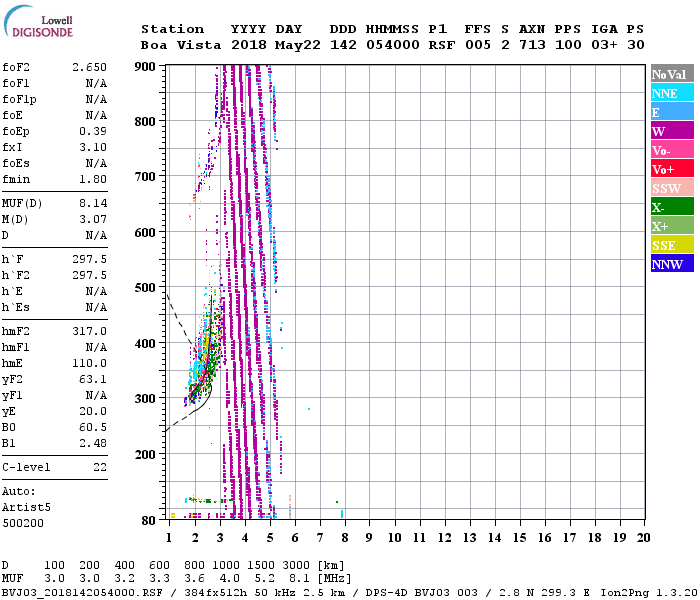Image resolution: width=700 pixels, height=600 pixels.
Task: Click the 500 km height axis label
Action: pyautogui.click(x=145, y=288)
